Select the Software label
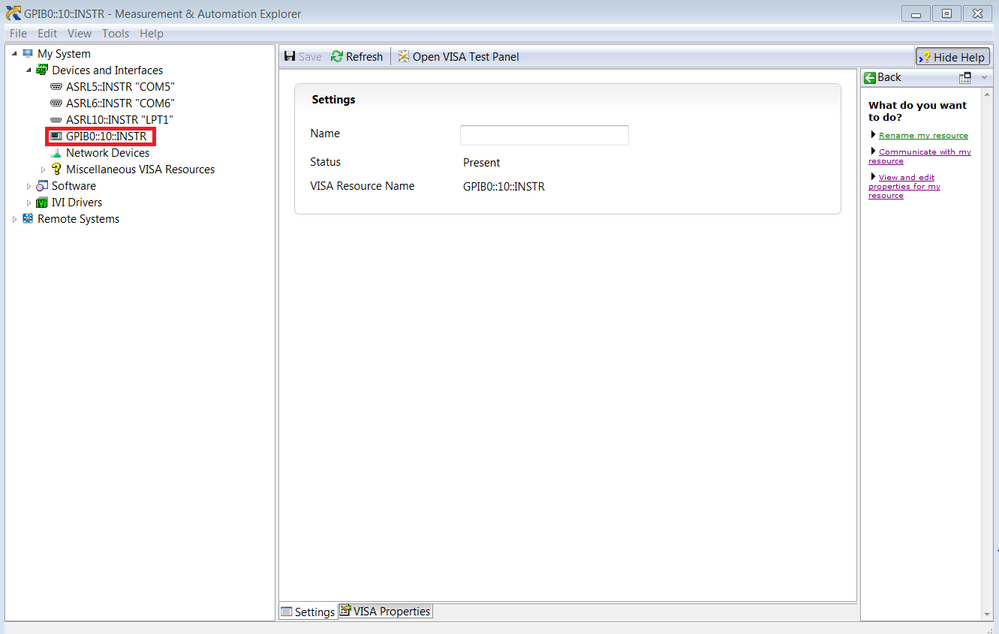The width and height of the screenshot is (999, 634). 74,186
